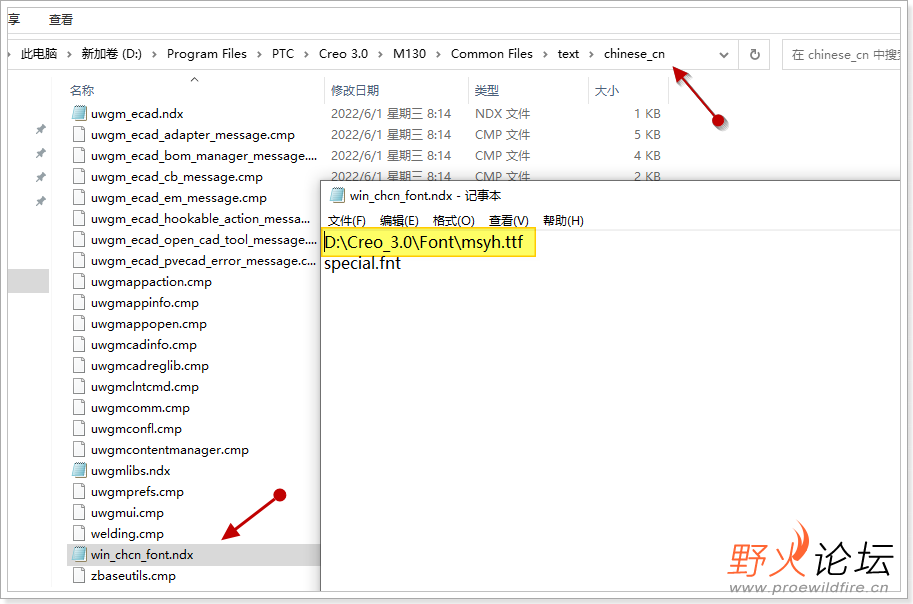
Task: Click the uwgmcadinfo.cmp file icon
Action: pyautogui.click(x=79, y=344)
